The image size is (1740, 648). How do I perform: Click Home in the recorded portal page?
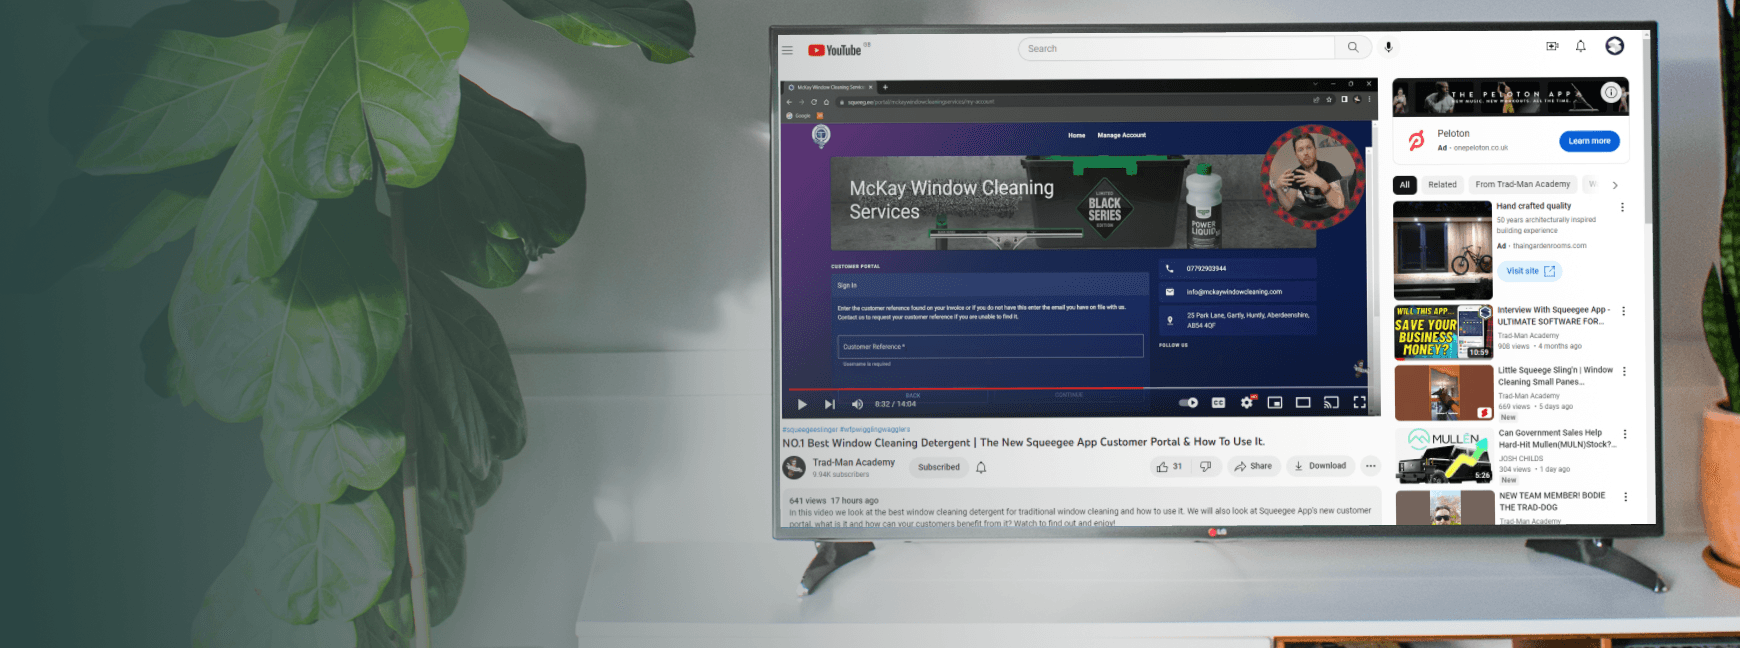point(1076,135)
